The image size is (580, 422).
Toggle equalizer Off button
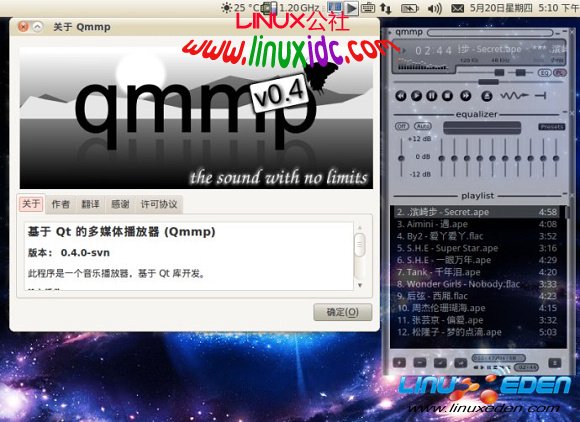[x=402, y=126]
